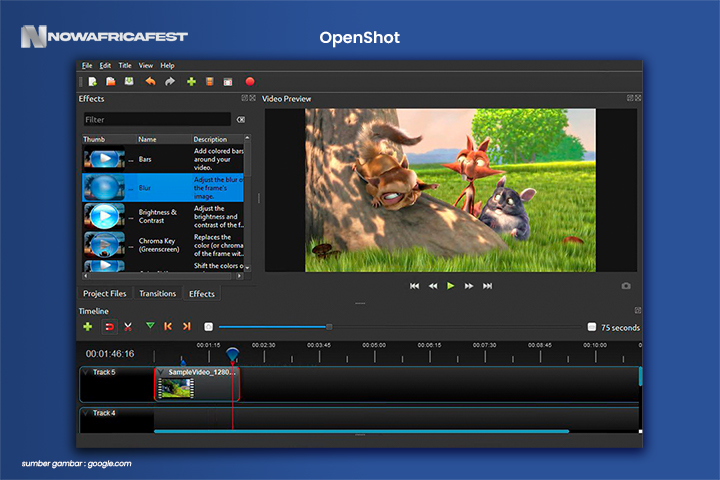This screenshot has width=720, height=480.
Task: Click the blue playhead marker
Action: coord(233,354)
